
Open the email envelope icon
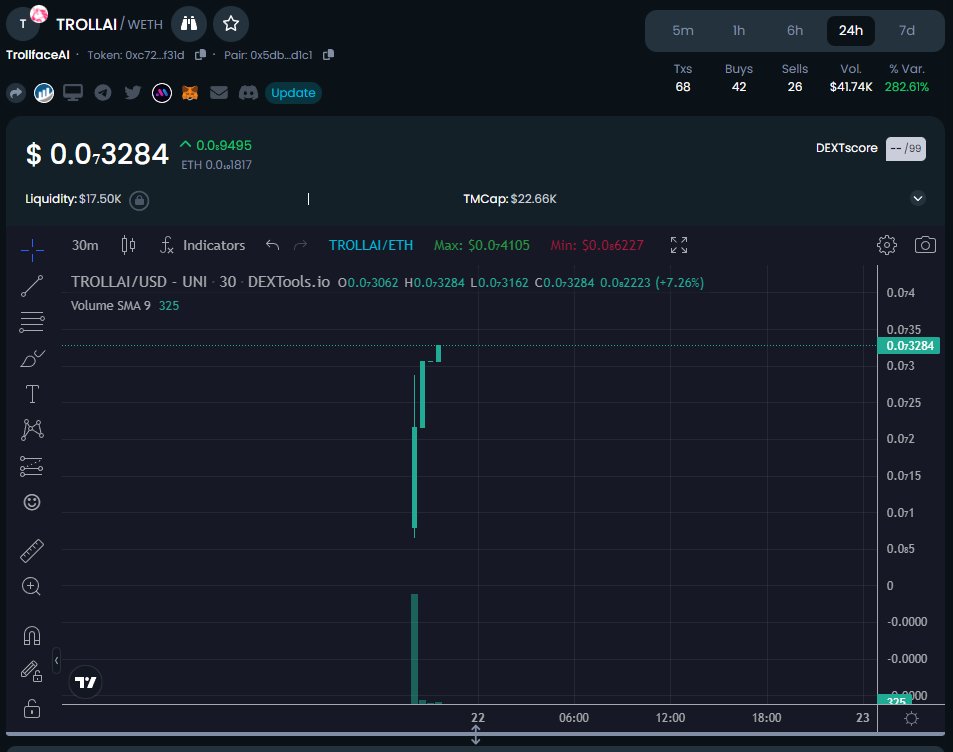[x=219, y=92]
